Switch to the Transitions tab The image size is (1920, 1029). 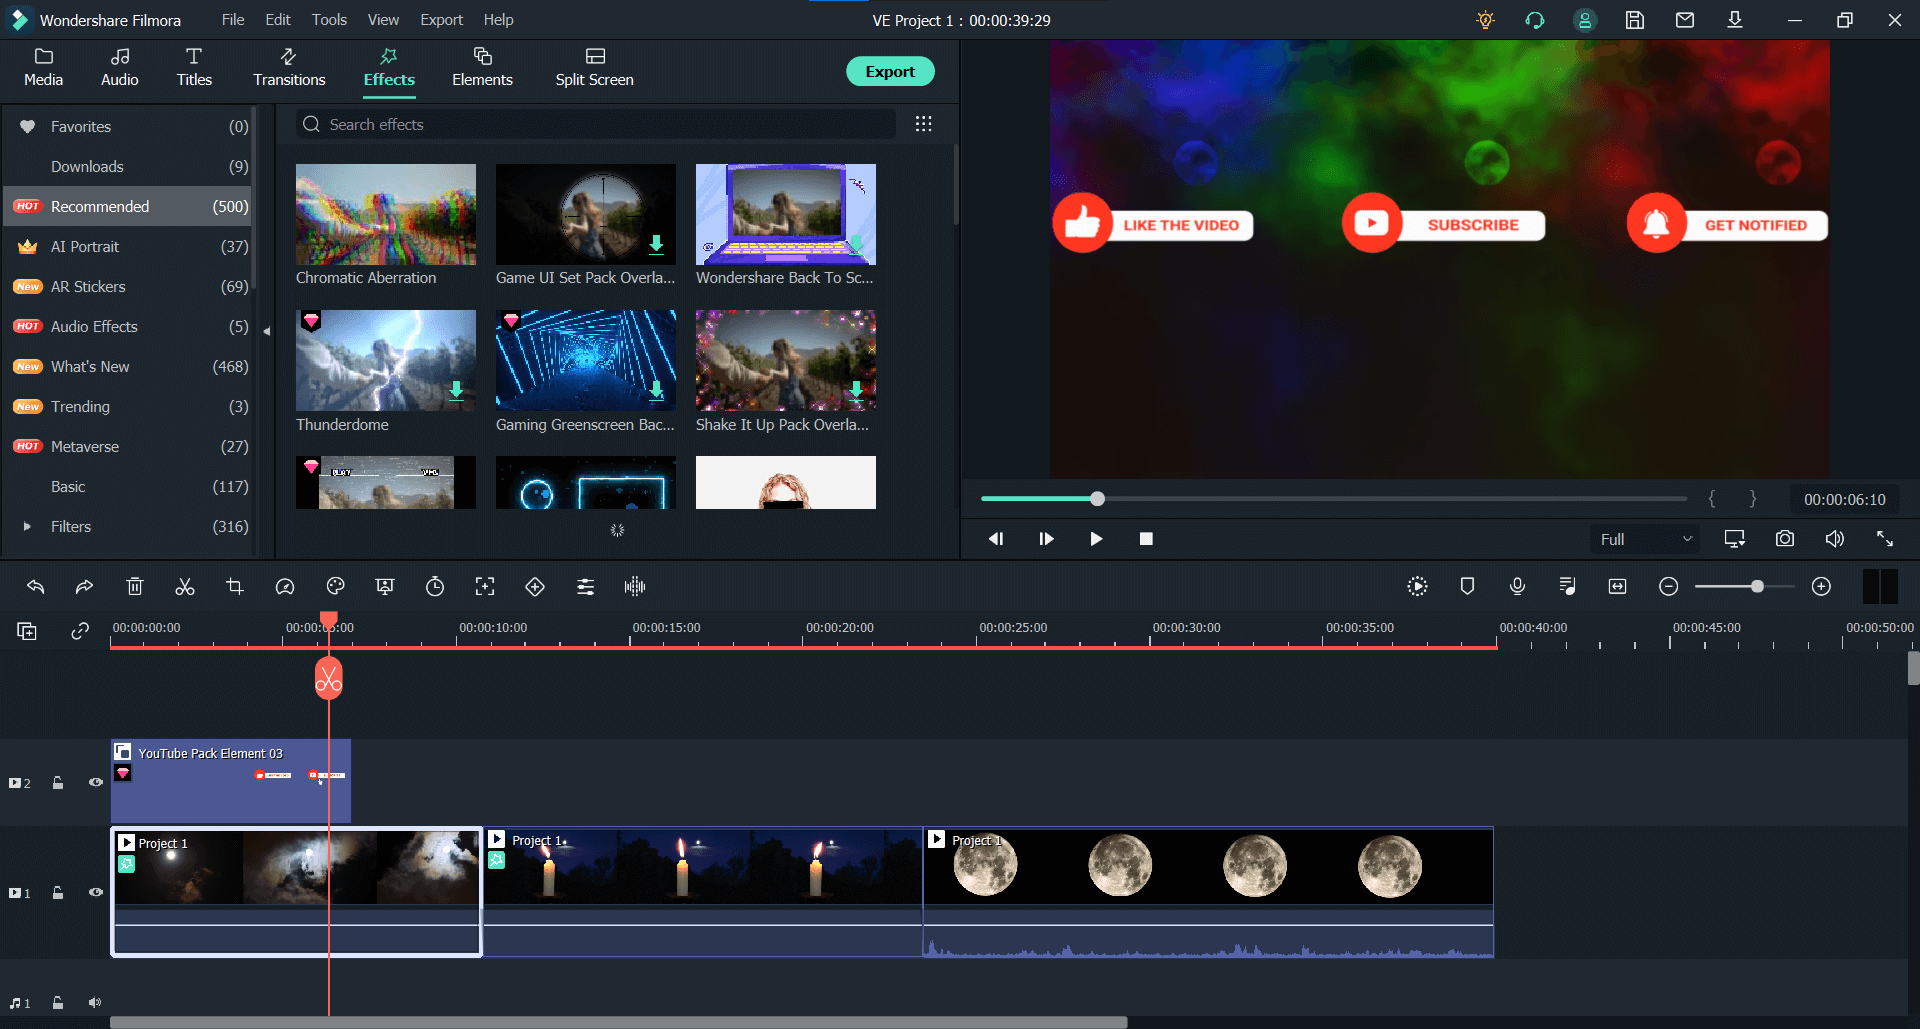click(x=289, y=68)
